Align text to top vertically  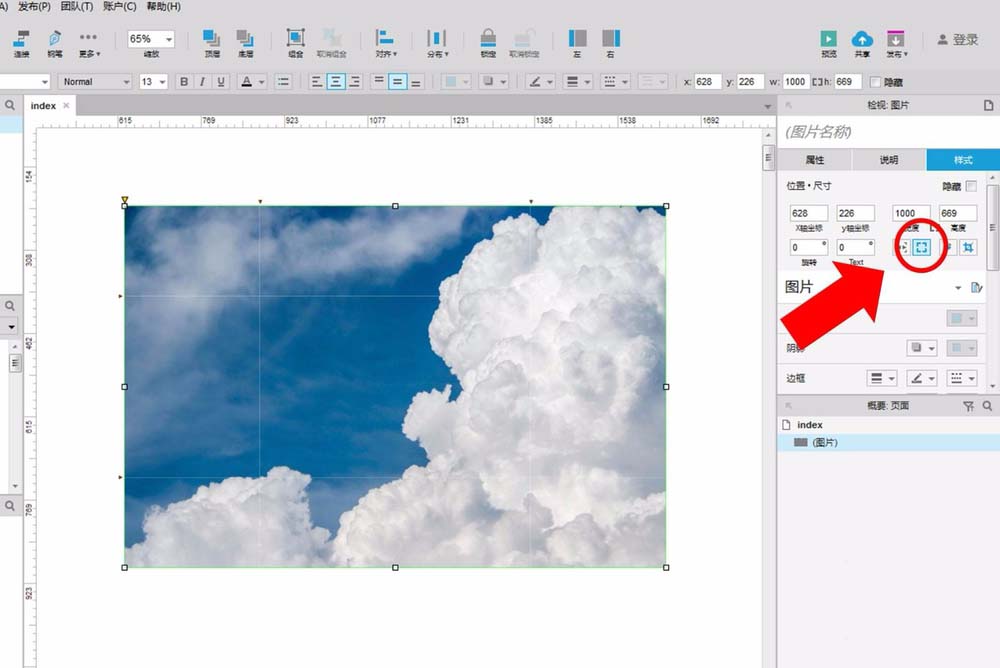coord(379,82)
